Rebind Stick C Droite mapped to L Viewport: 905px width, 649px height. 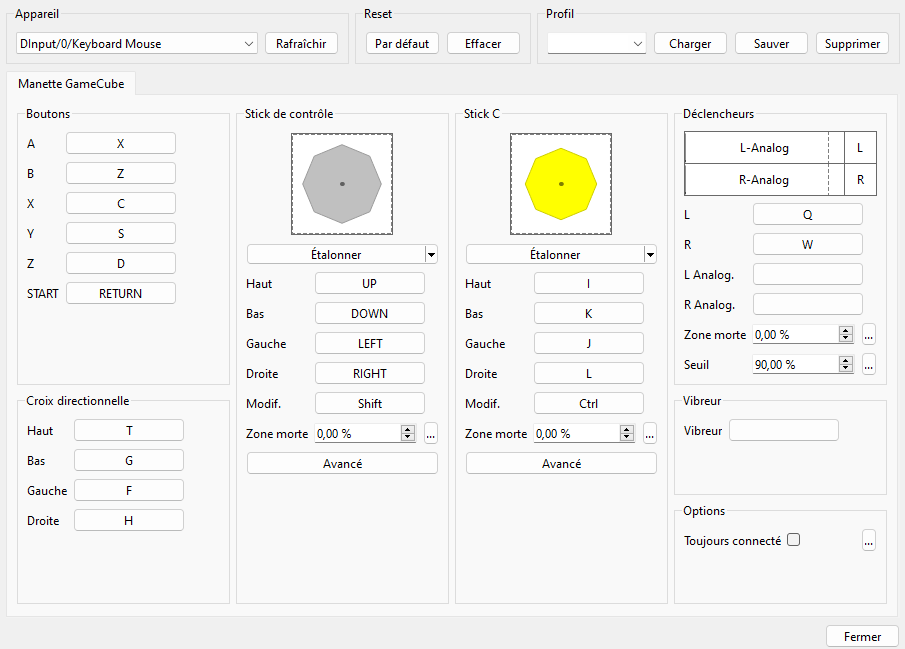click(x=589, y=374)
